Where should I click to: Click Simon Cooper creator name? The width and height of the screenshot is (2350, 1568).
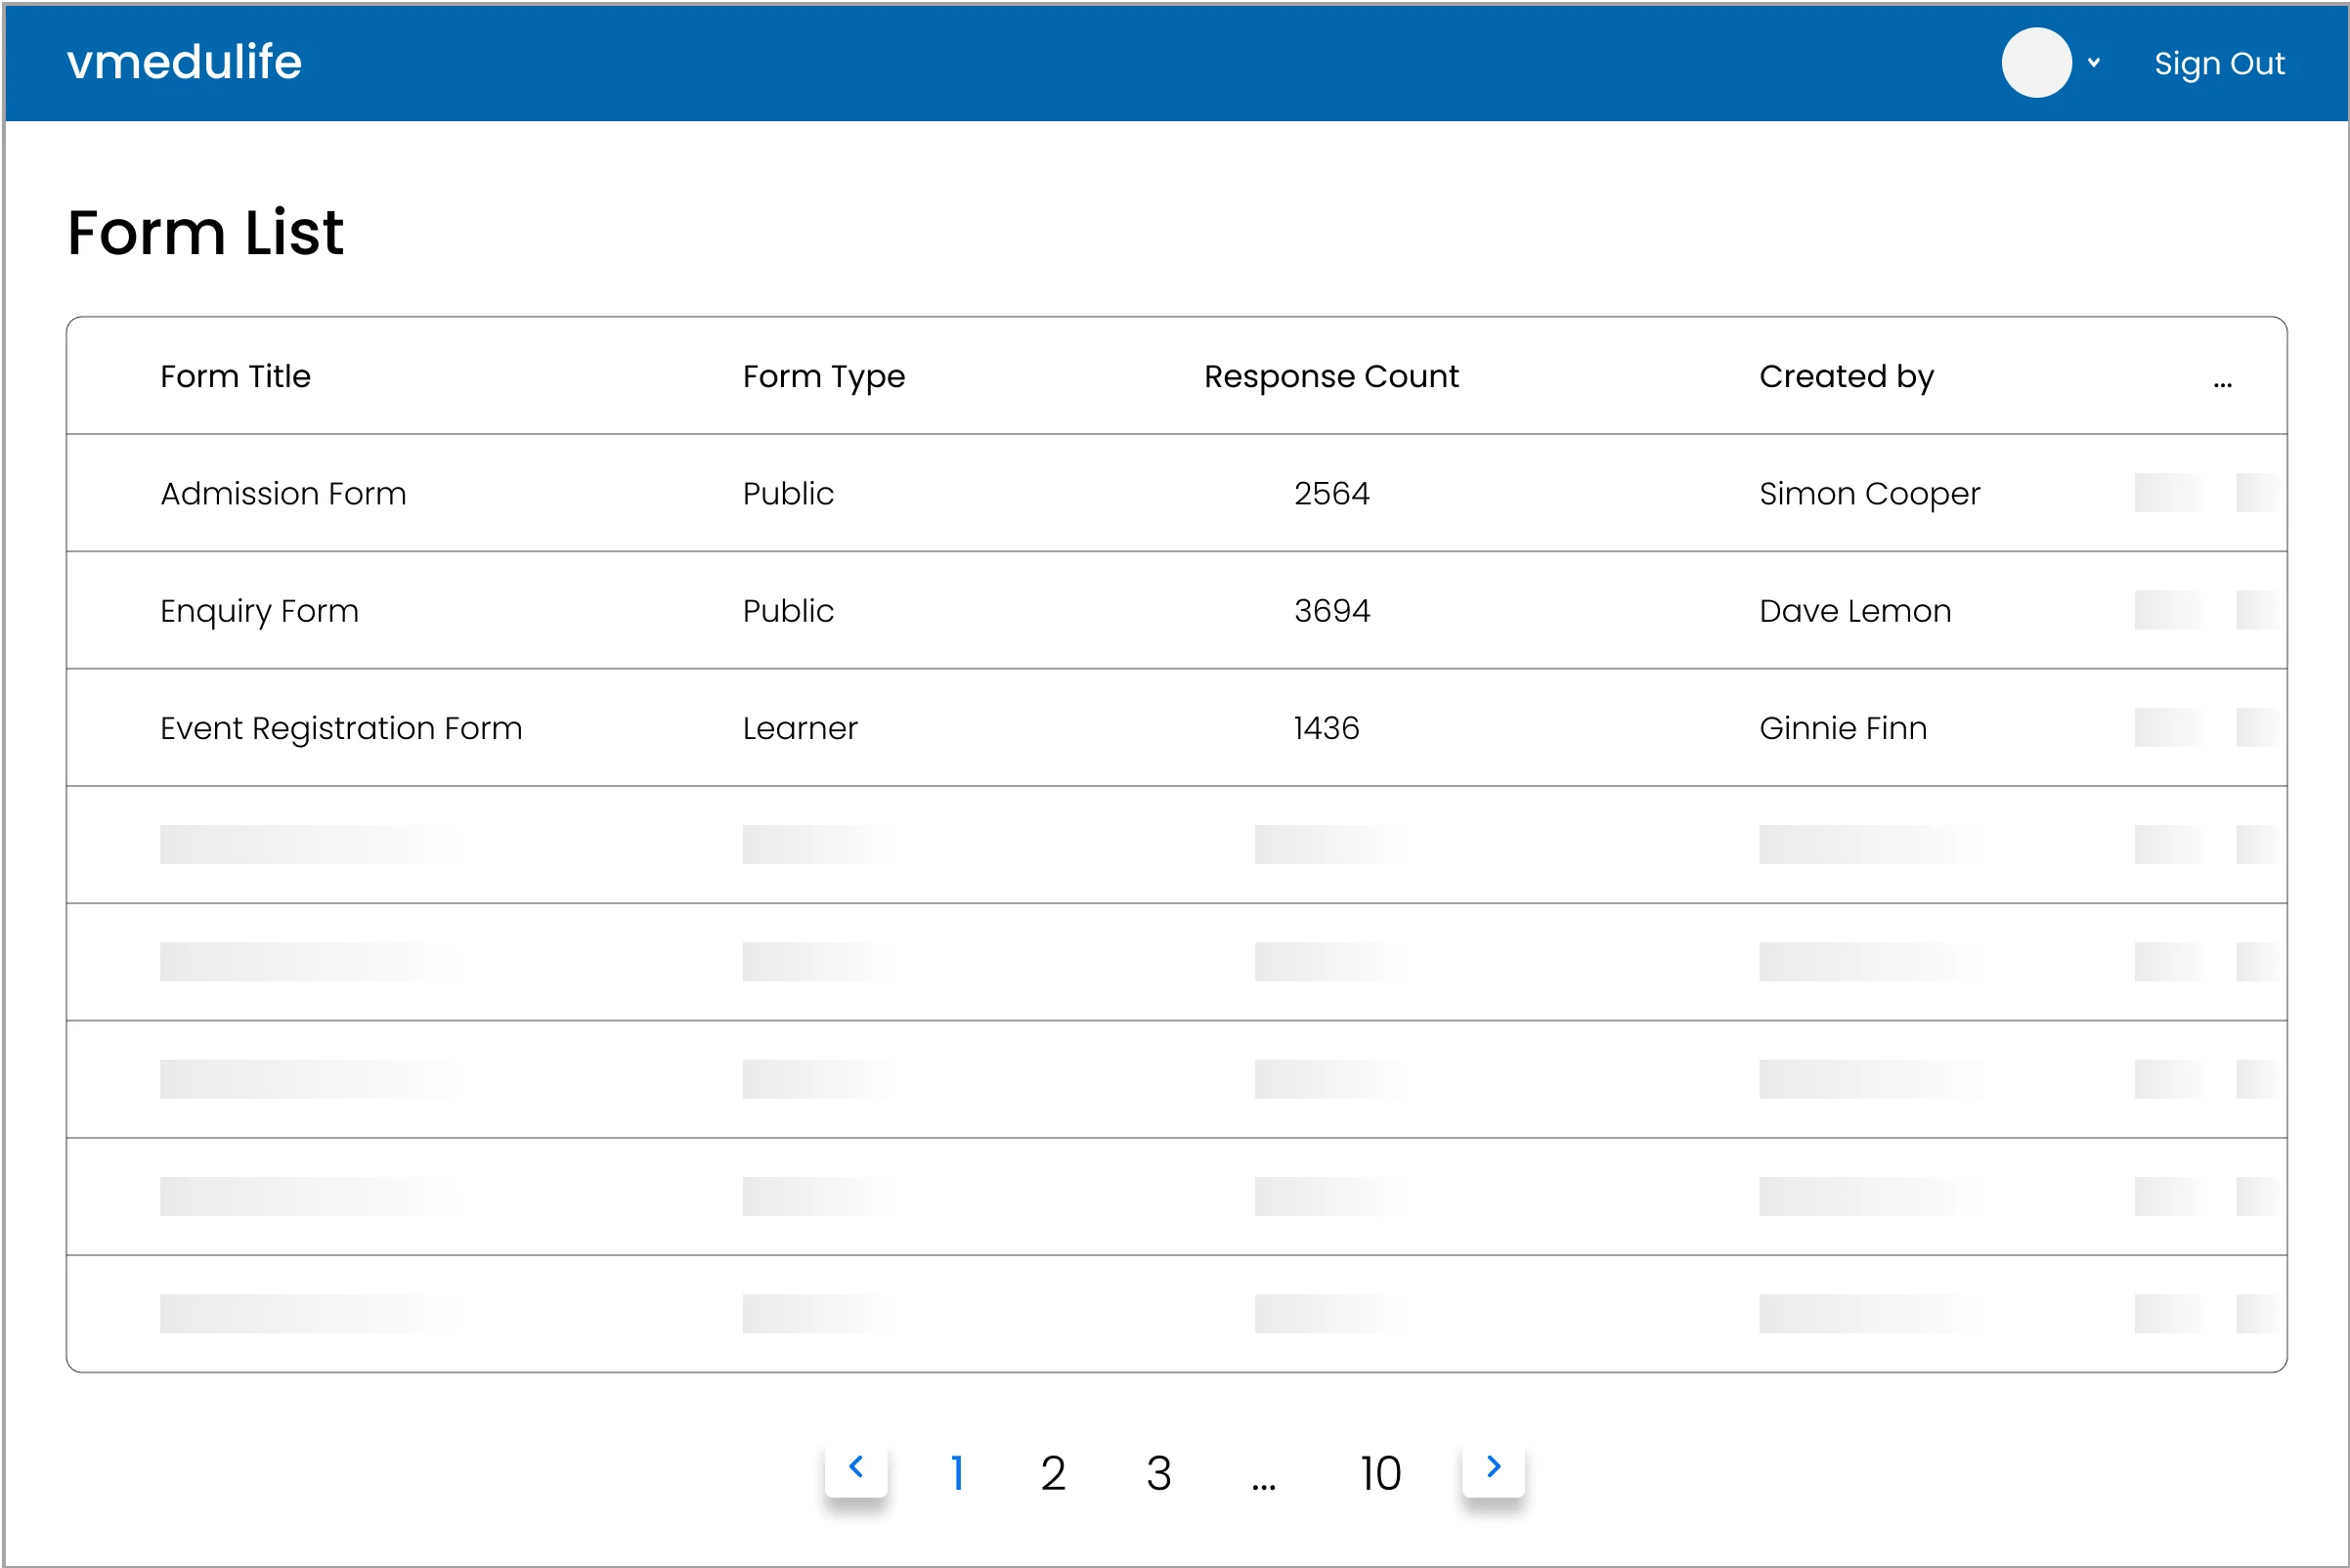click(x=1869, y=494)
